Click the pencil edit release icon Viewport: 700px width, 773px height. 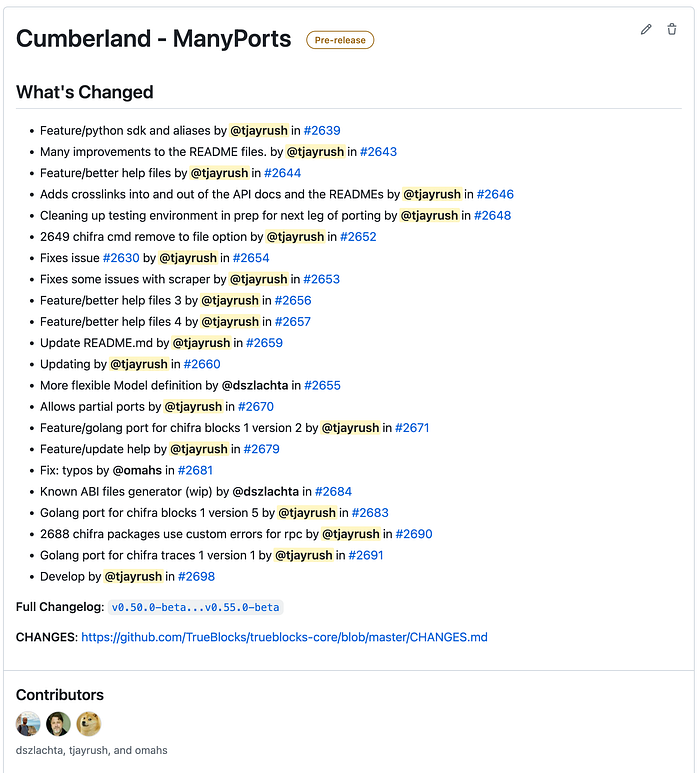click(x=646, y=30)
